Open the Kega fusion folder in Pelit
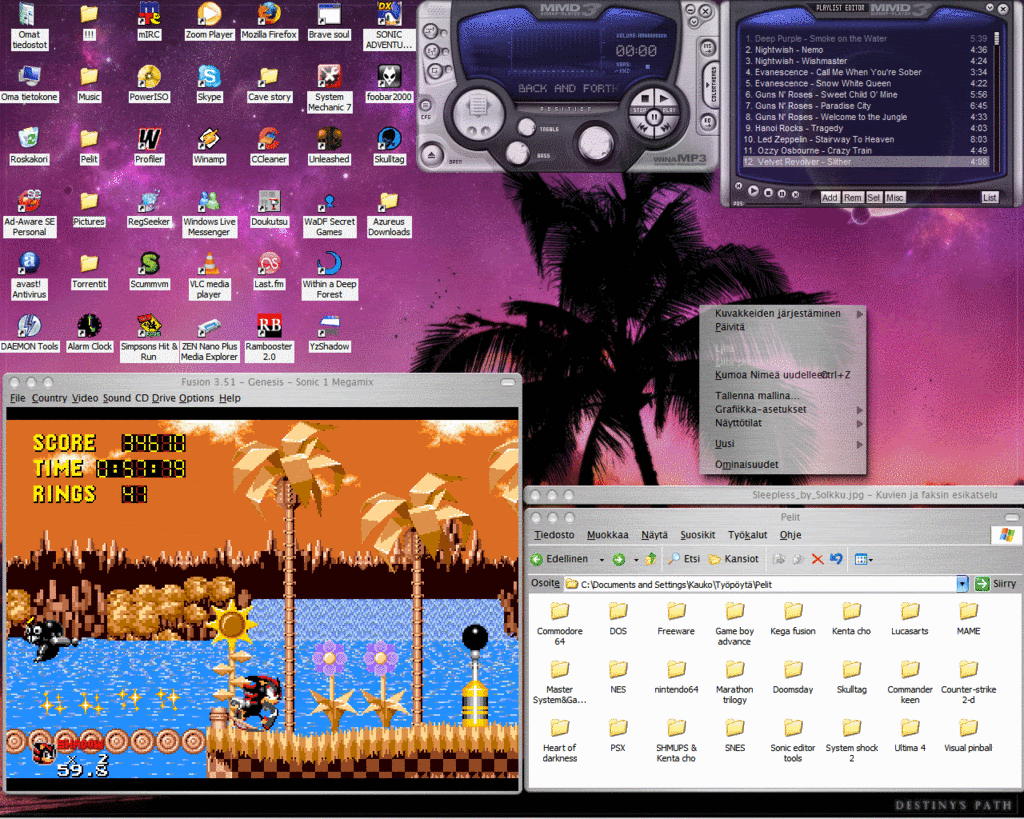This screenshot has width=1024, height=819. (793, 619)
